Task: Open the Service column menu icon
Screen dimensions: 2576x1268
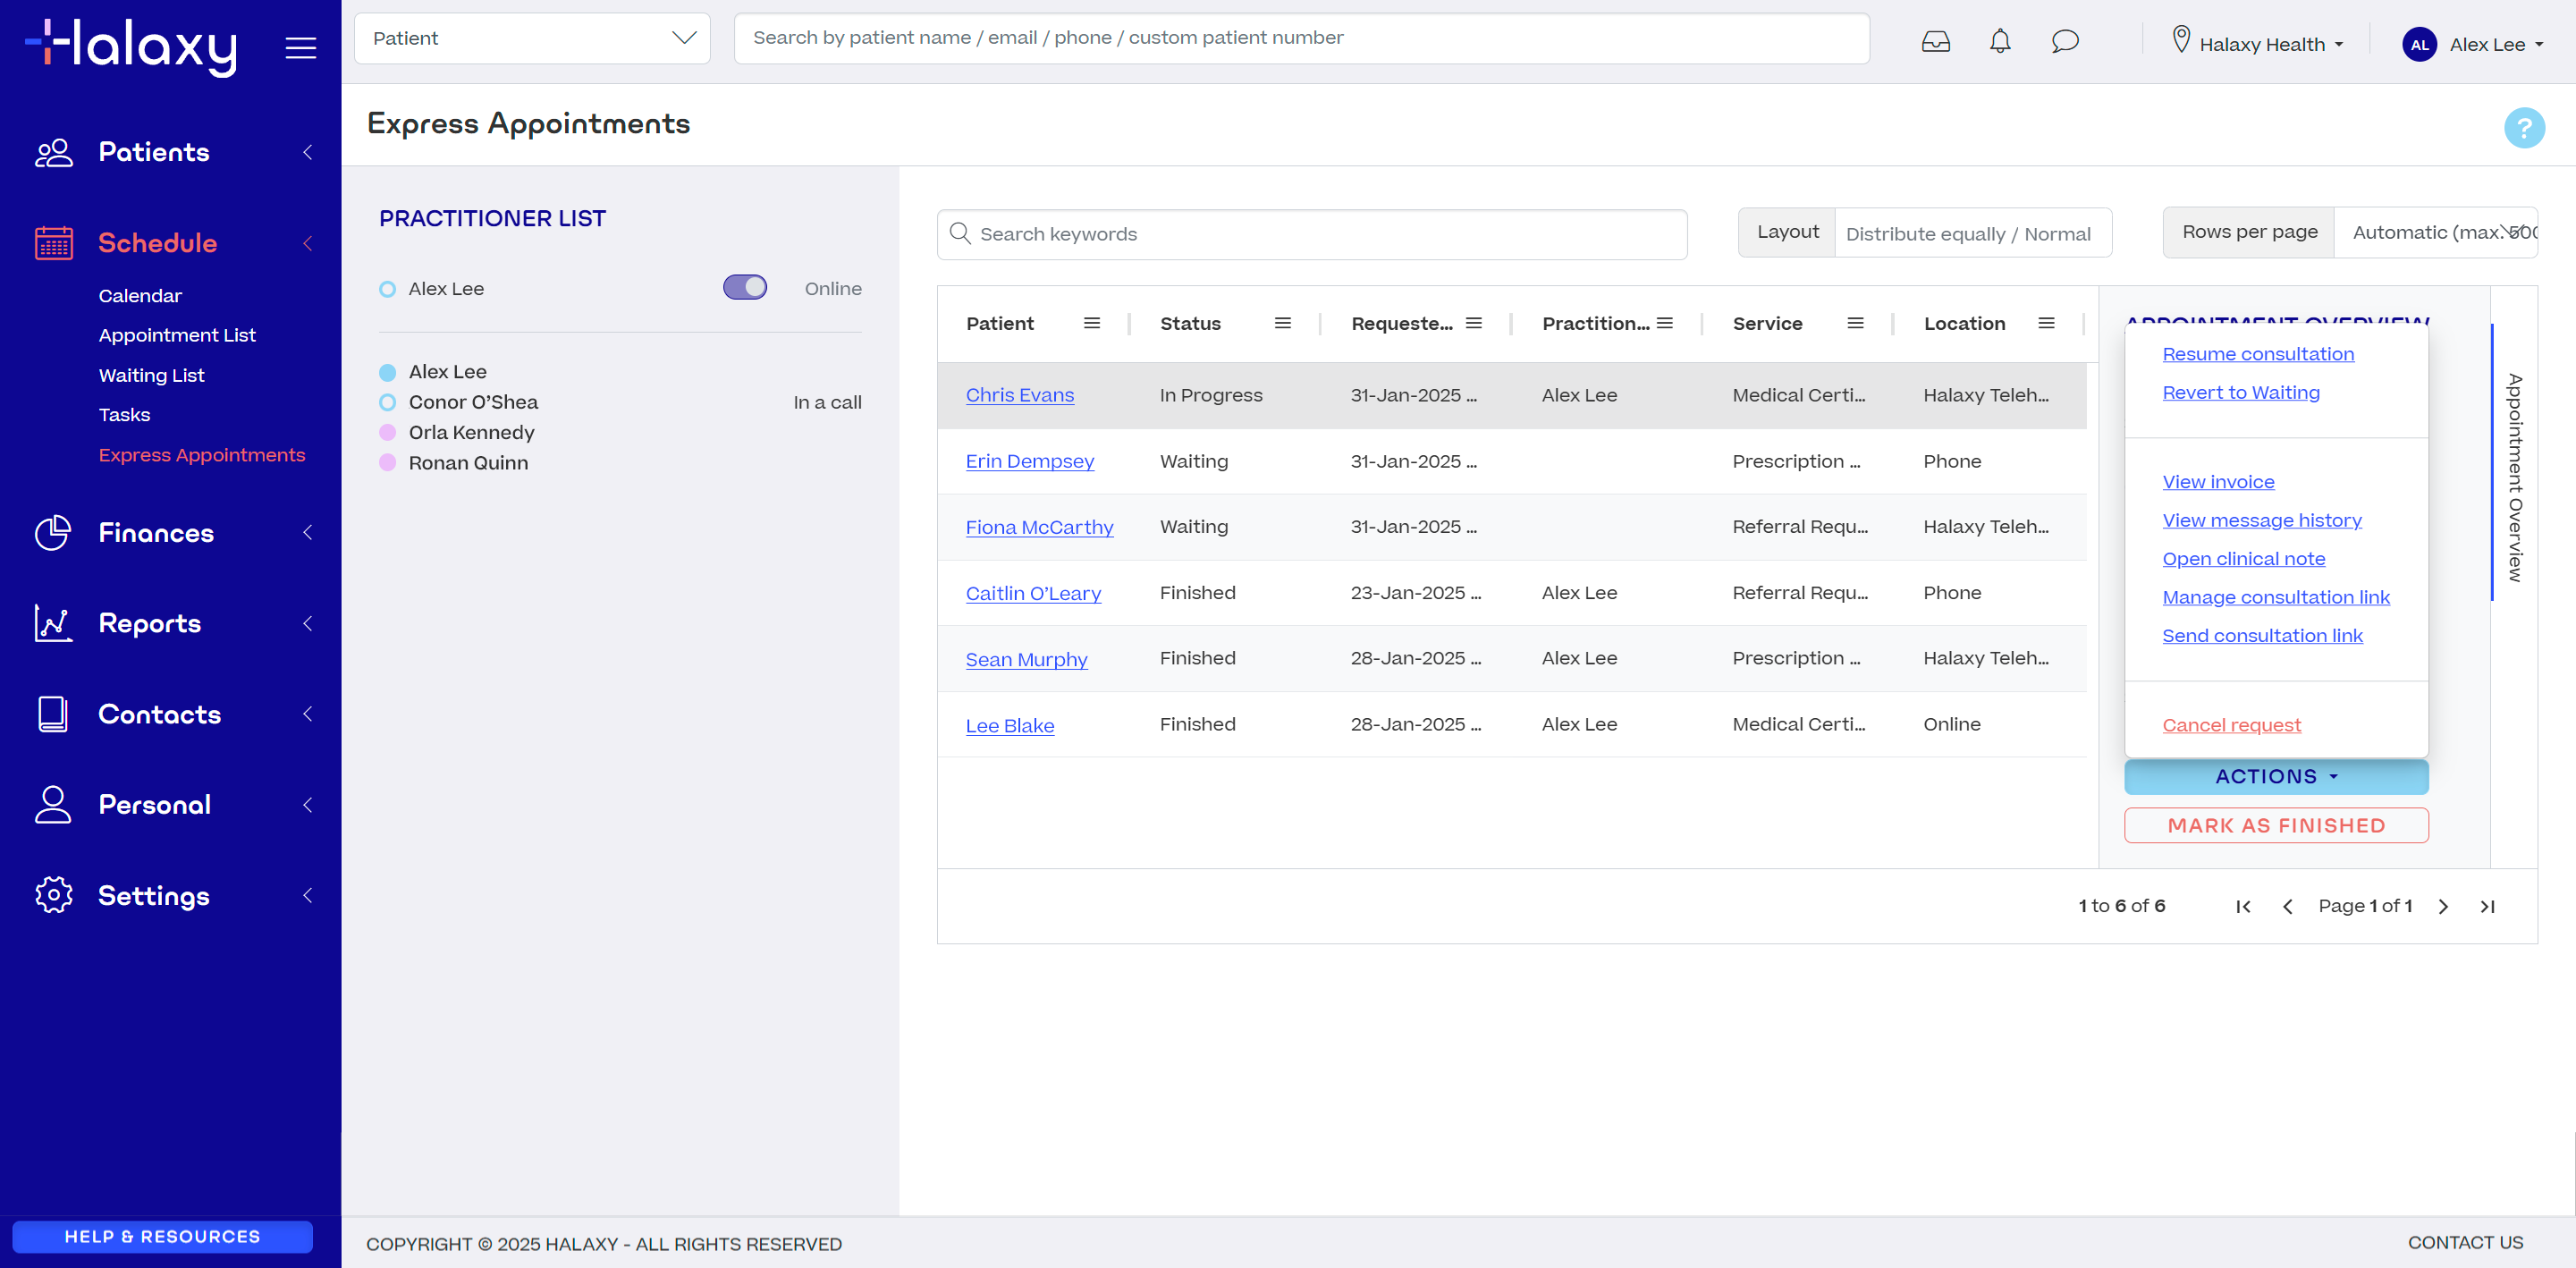Action: click(x=1855, y=323)
